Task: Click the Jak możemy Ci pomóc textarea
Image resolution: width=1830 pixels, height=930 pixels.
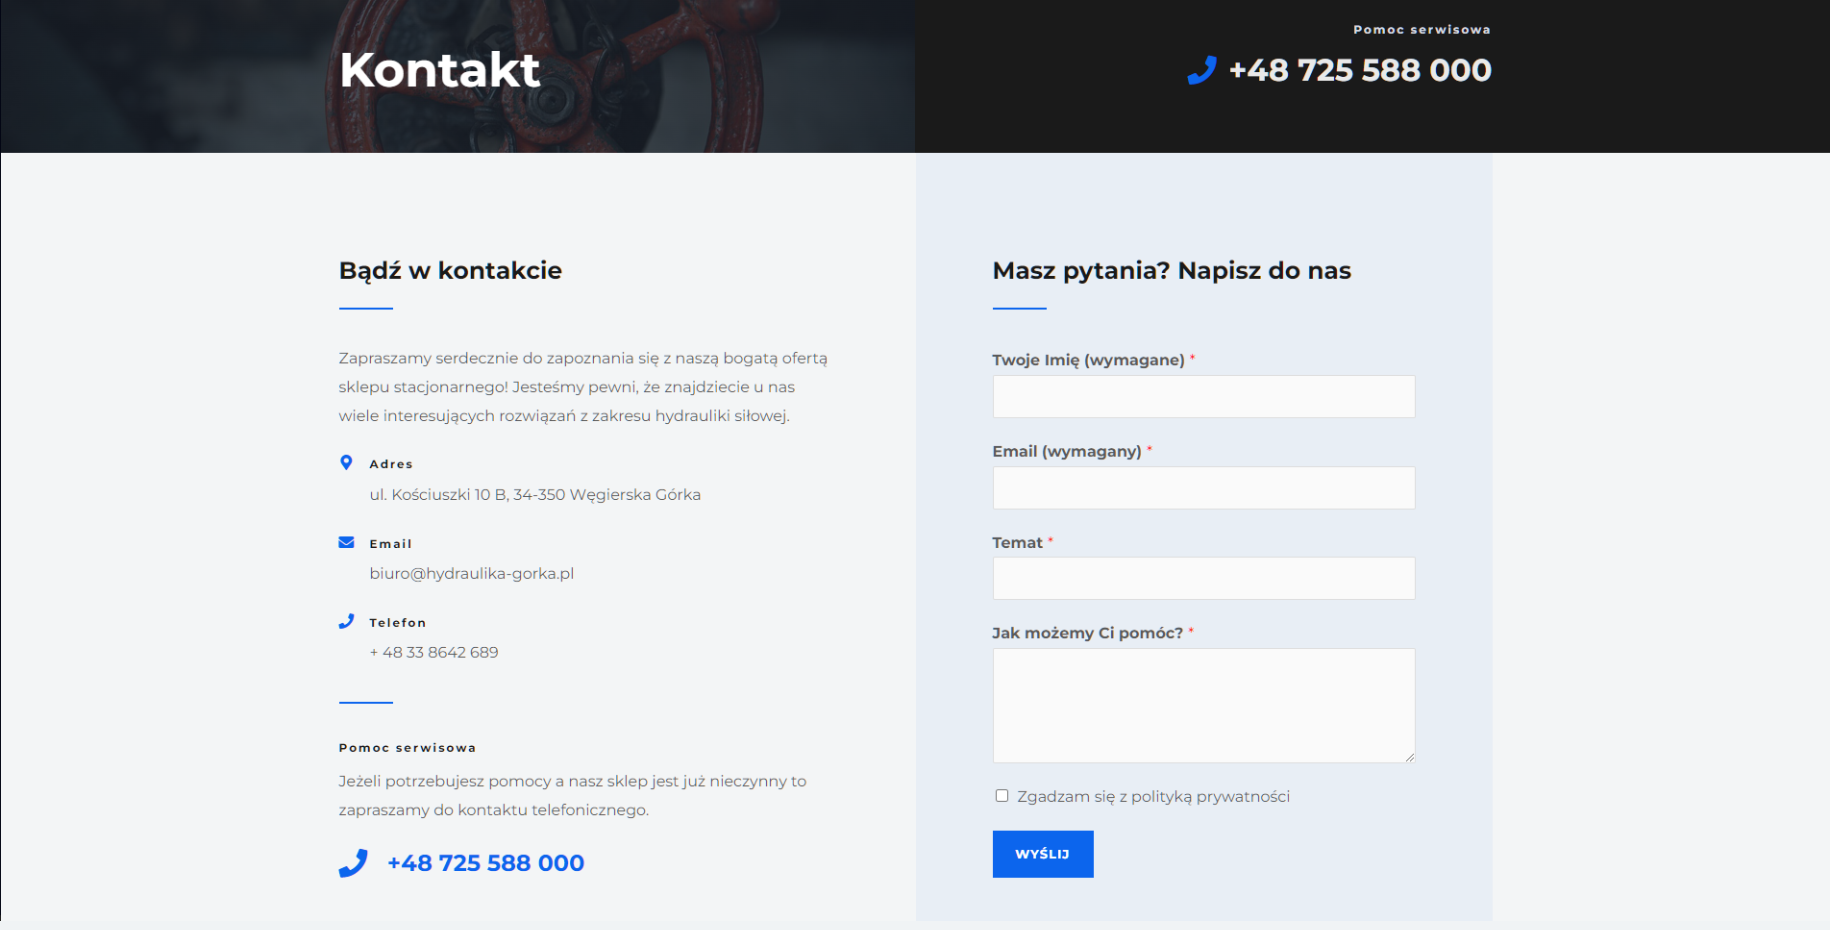Action: click(x=1203, y=705)
